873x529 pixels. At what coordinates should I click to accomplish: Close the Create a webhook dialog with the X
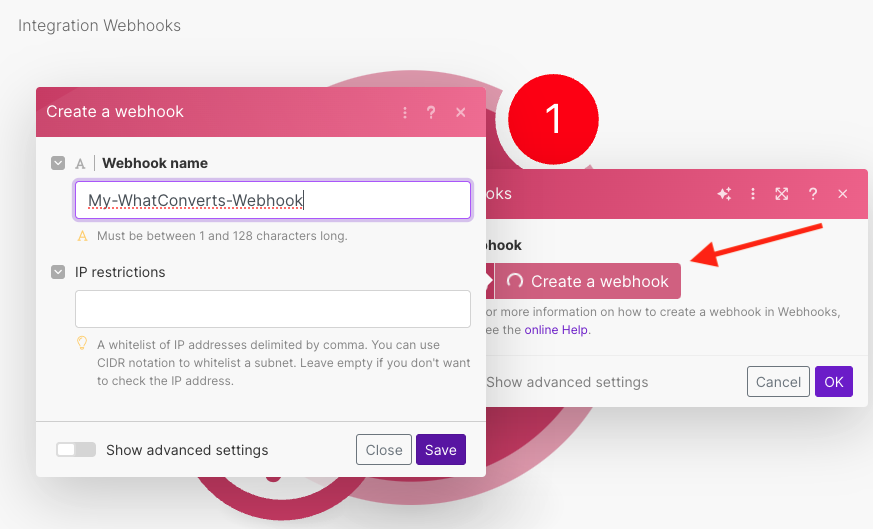tap(460, 112)
